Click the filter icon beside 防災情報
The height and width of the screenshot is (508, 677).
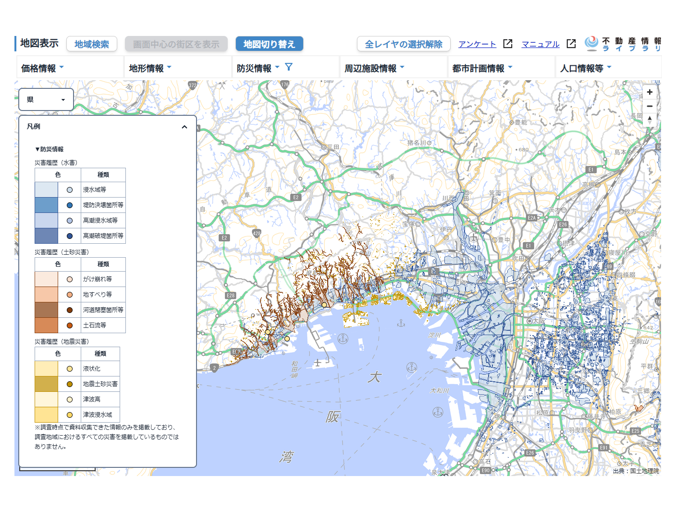click(x=289, y=68)
